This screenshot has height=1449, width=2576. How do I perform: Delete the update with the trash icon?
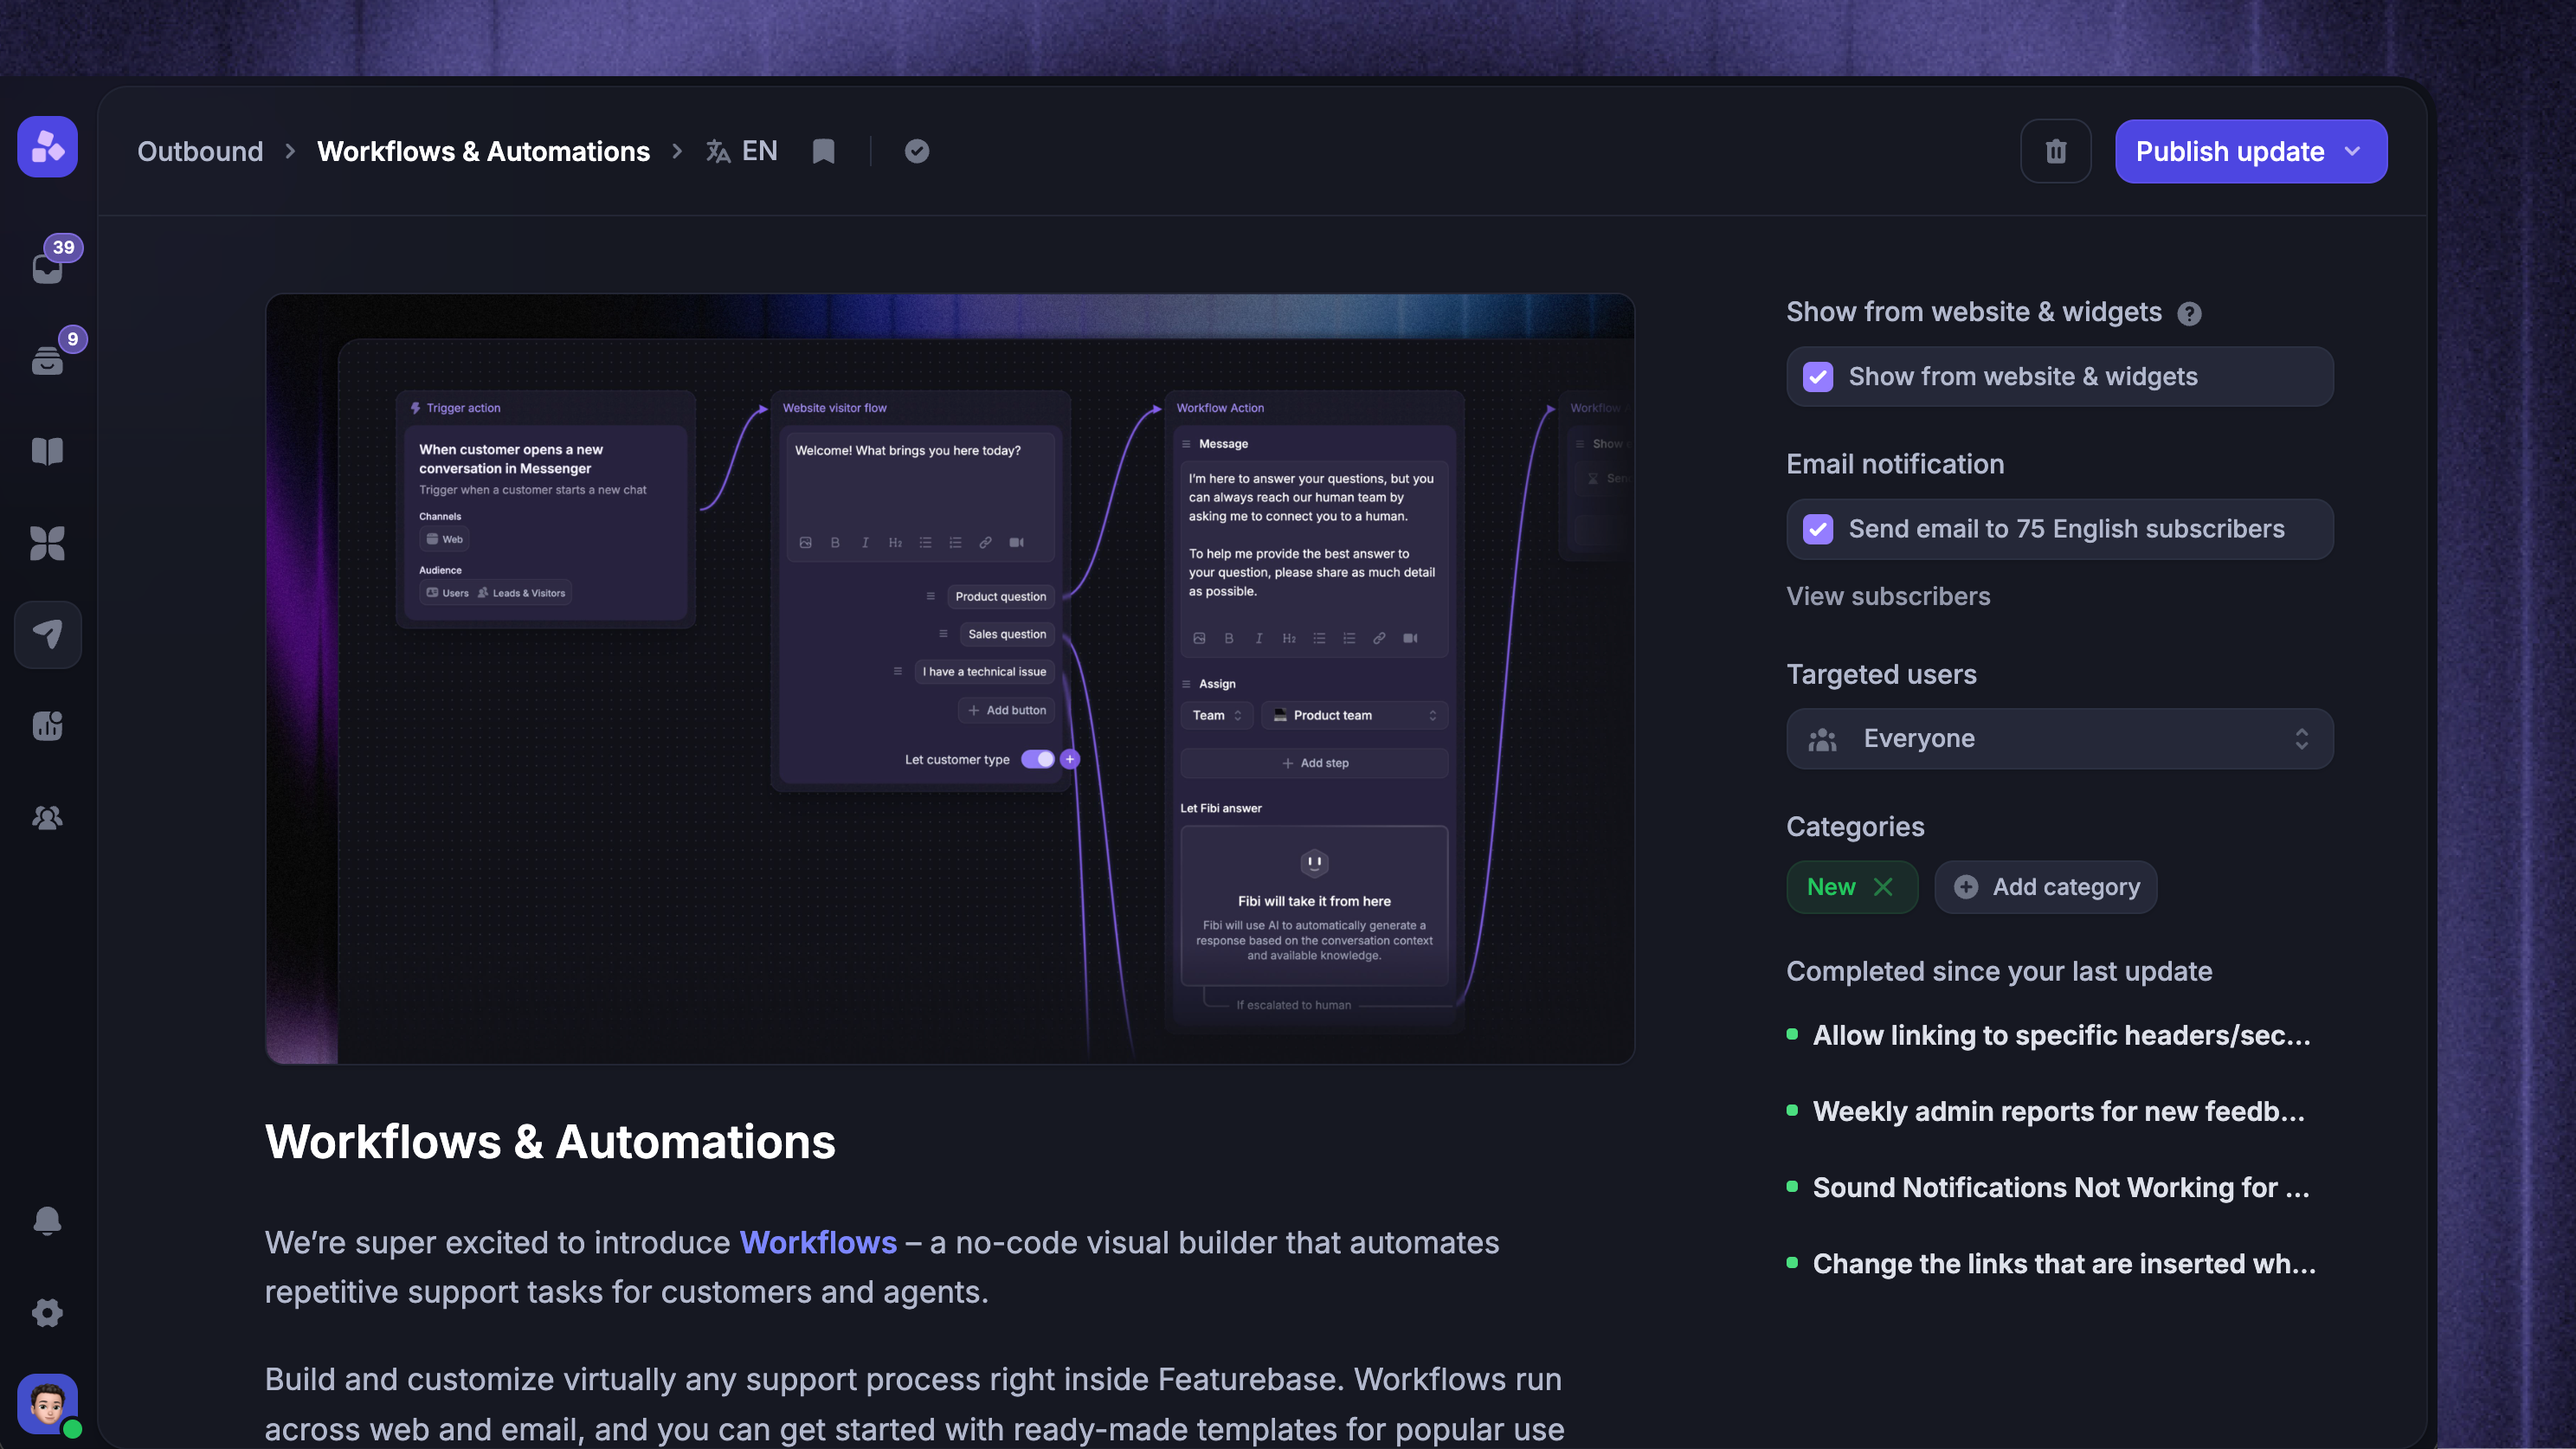tap(2056, 151)
